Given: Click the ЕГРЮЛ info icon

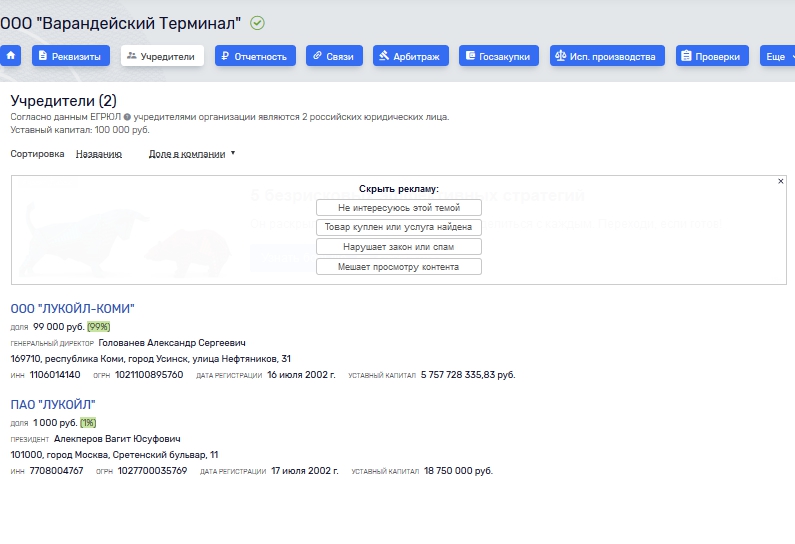Looking at the screenshot, I should 127,117.
